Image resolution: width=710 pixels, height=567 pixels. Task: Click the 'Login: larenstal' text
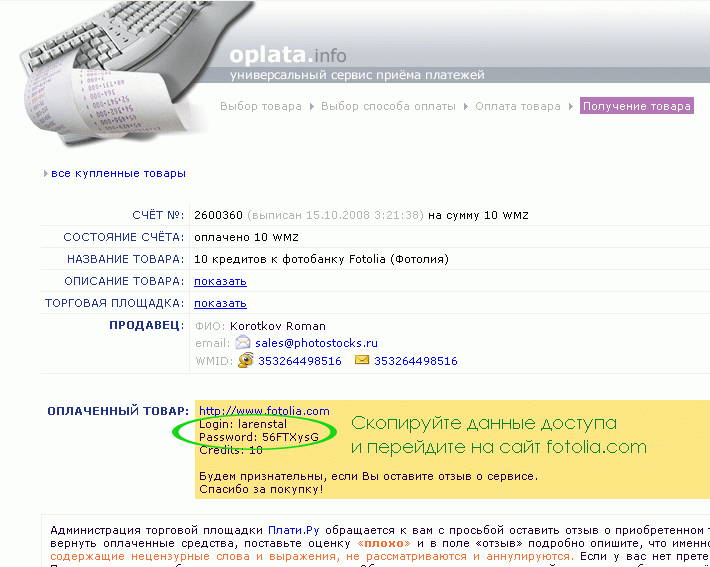pos(243,424)
